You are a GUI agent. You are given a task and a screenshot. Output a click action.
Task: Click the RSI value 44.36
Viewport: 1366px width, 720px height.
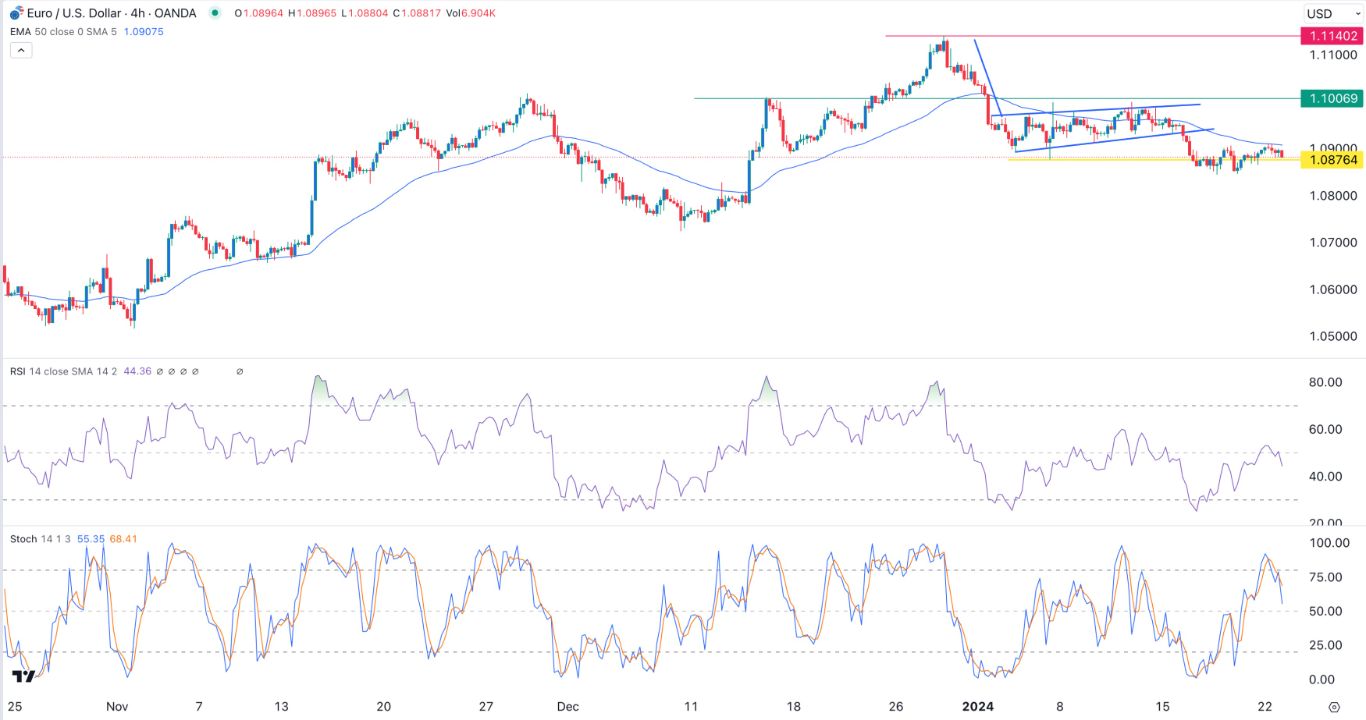137,371
